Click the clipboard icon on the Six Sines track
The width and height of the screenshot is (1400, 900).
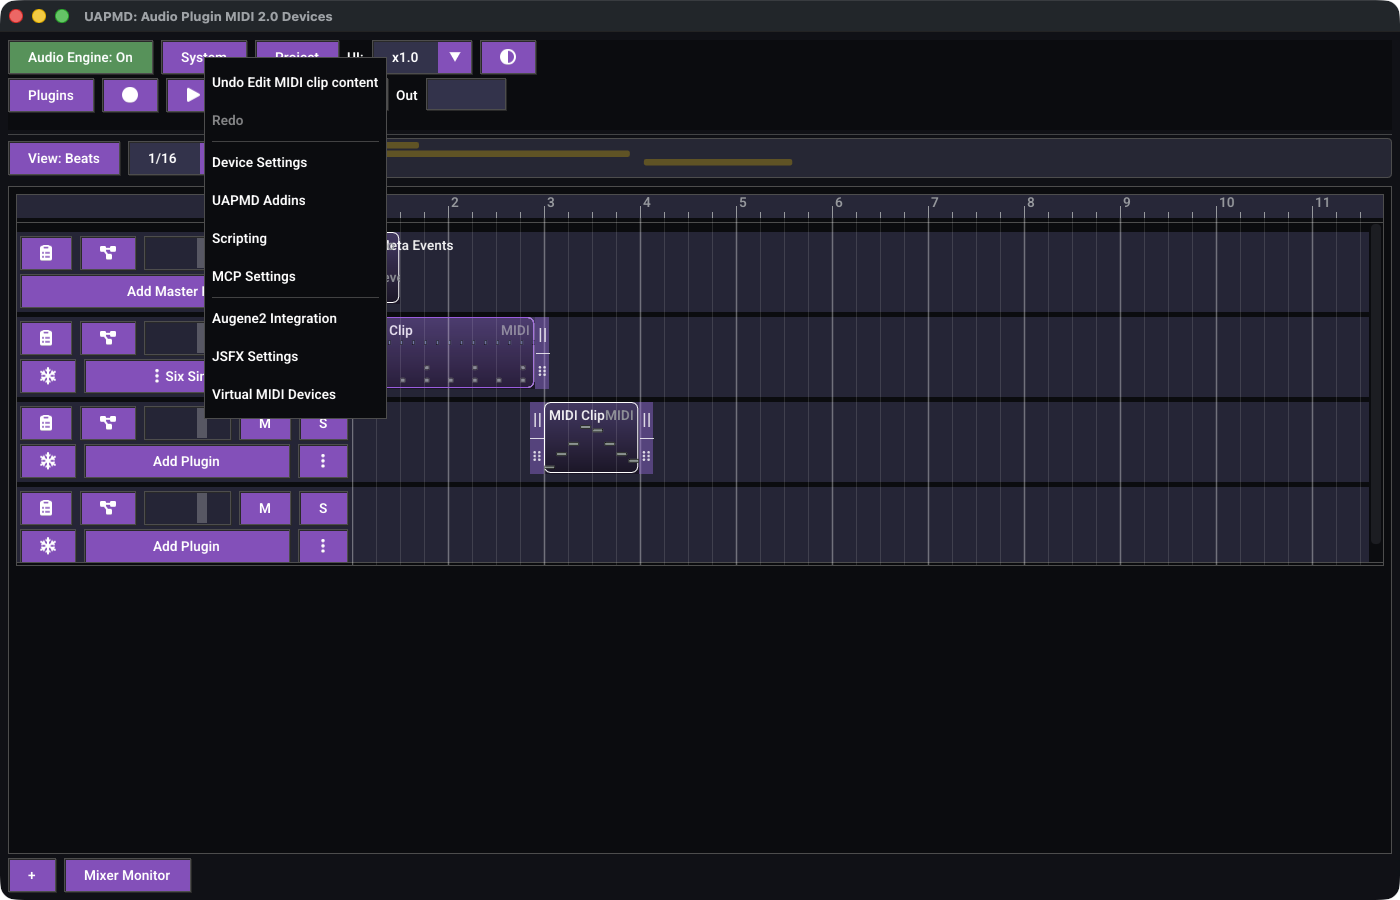pos(46,338)
